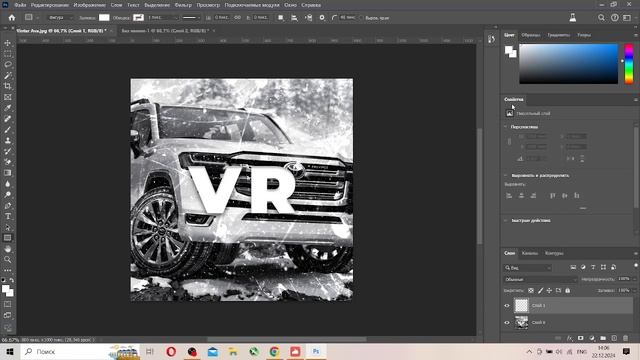Create new adjustment layer
Viewport: 640px width, 360px height.
pos(592,338)
